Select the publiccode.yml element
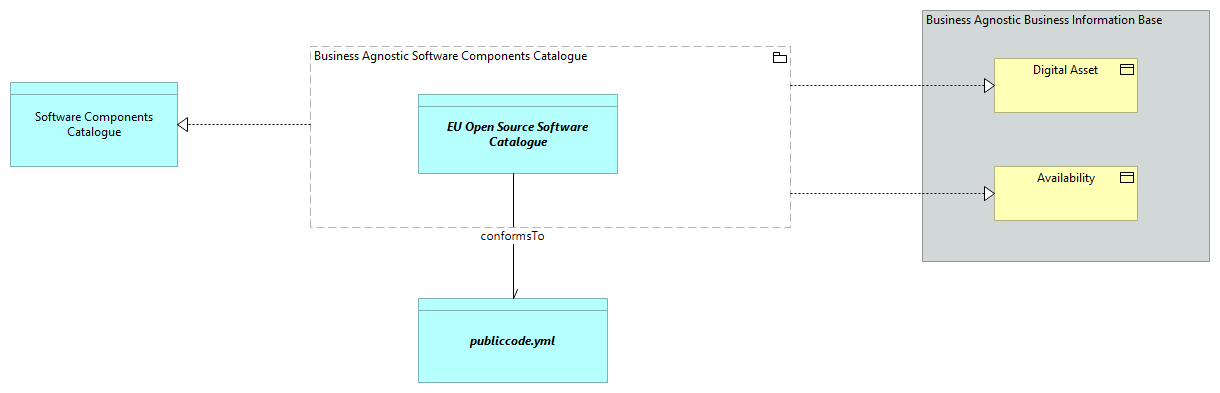The image size is (1220, 393). 512,340
